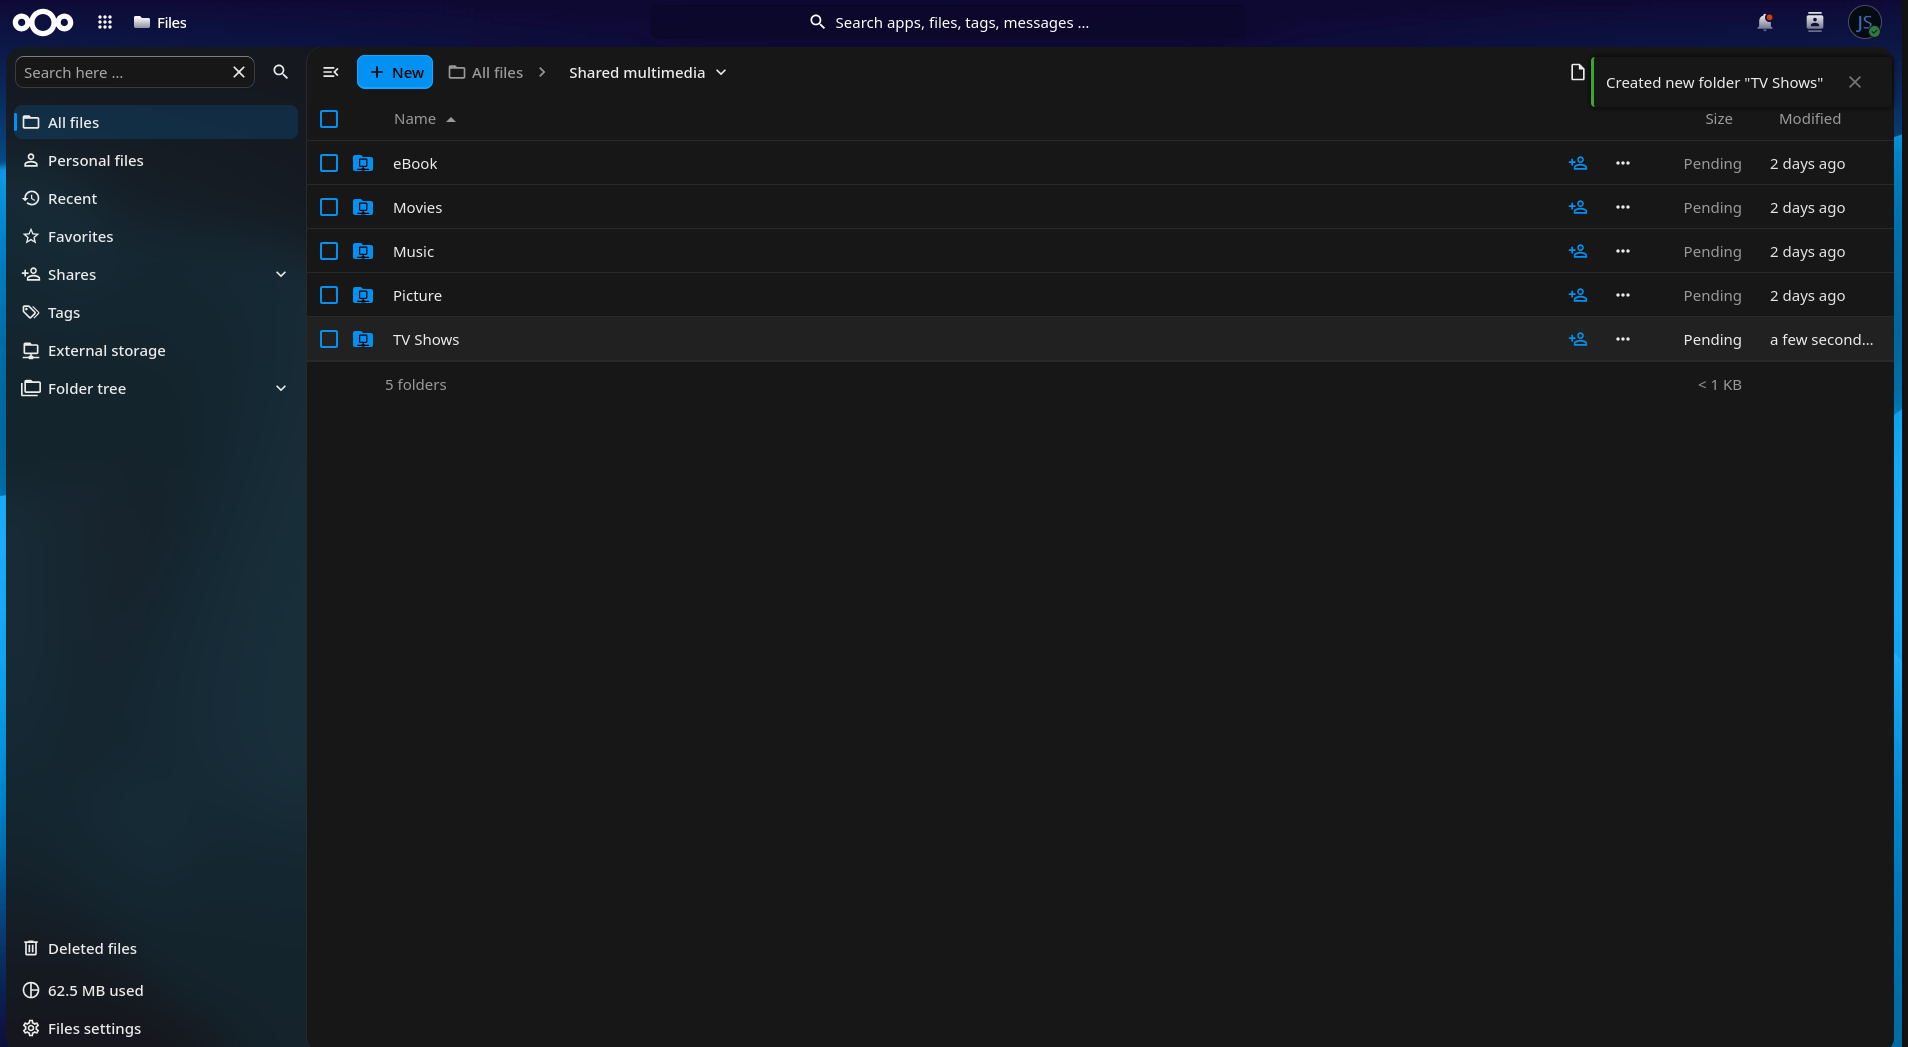This screenshot has width=1908, height=1047.
Task: Dismiss the 'Created new folder' notification
Action: (x=1855, y=82)
